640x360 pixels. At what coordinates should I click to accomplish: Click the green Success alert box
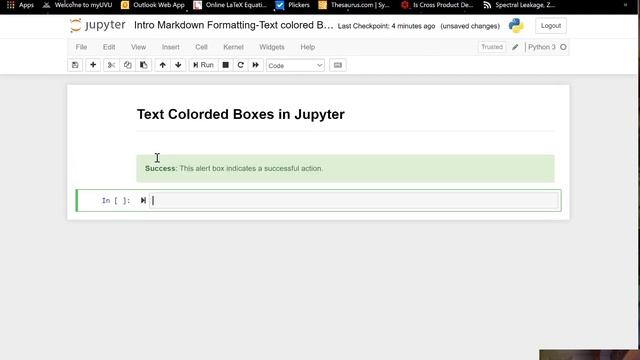coord(345,169)
